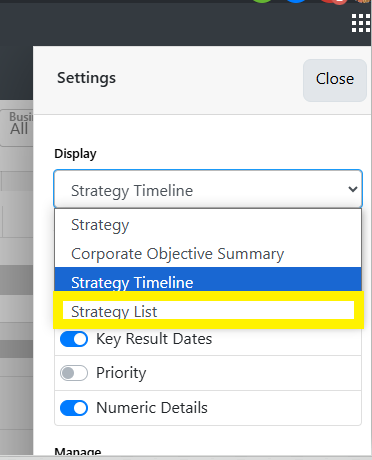The height and width of the screenshot is (460, 372).
Task: Click the Settings panel heading
Action: pyautogui.click(x=86, y=79)
